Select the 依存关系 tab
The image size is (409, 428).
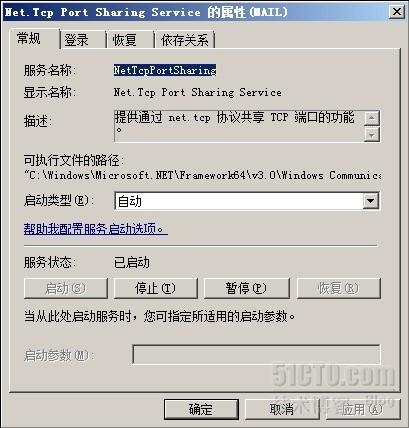185,40
